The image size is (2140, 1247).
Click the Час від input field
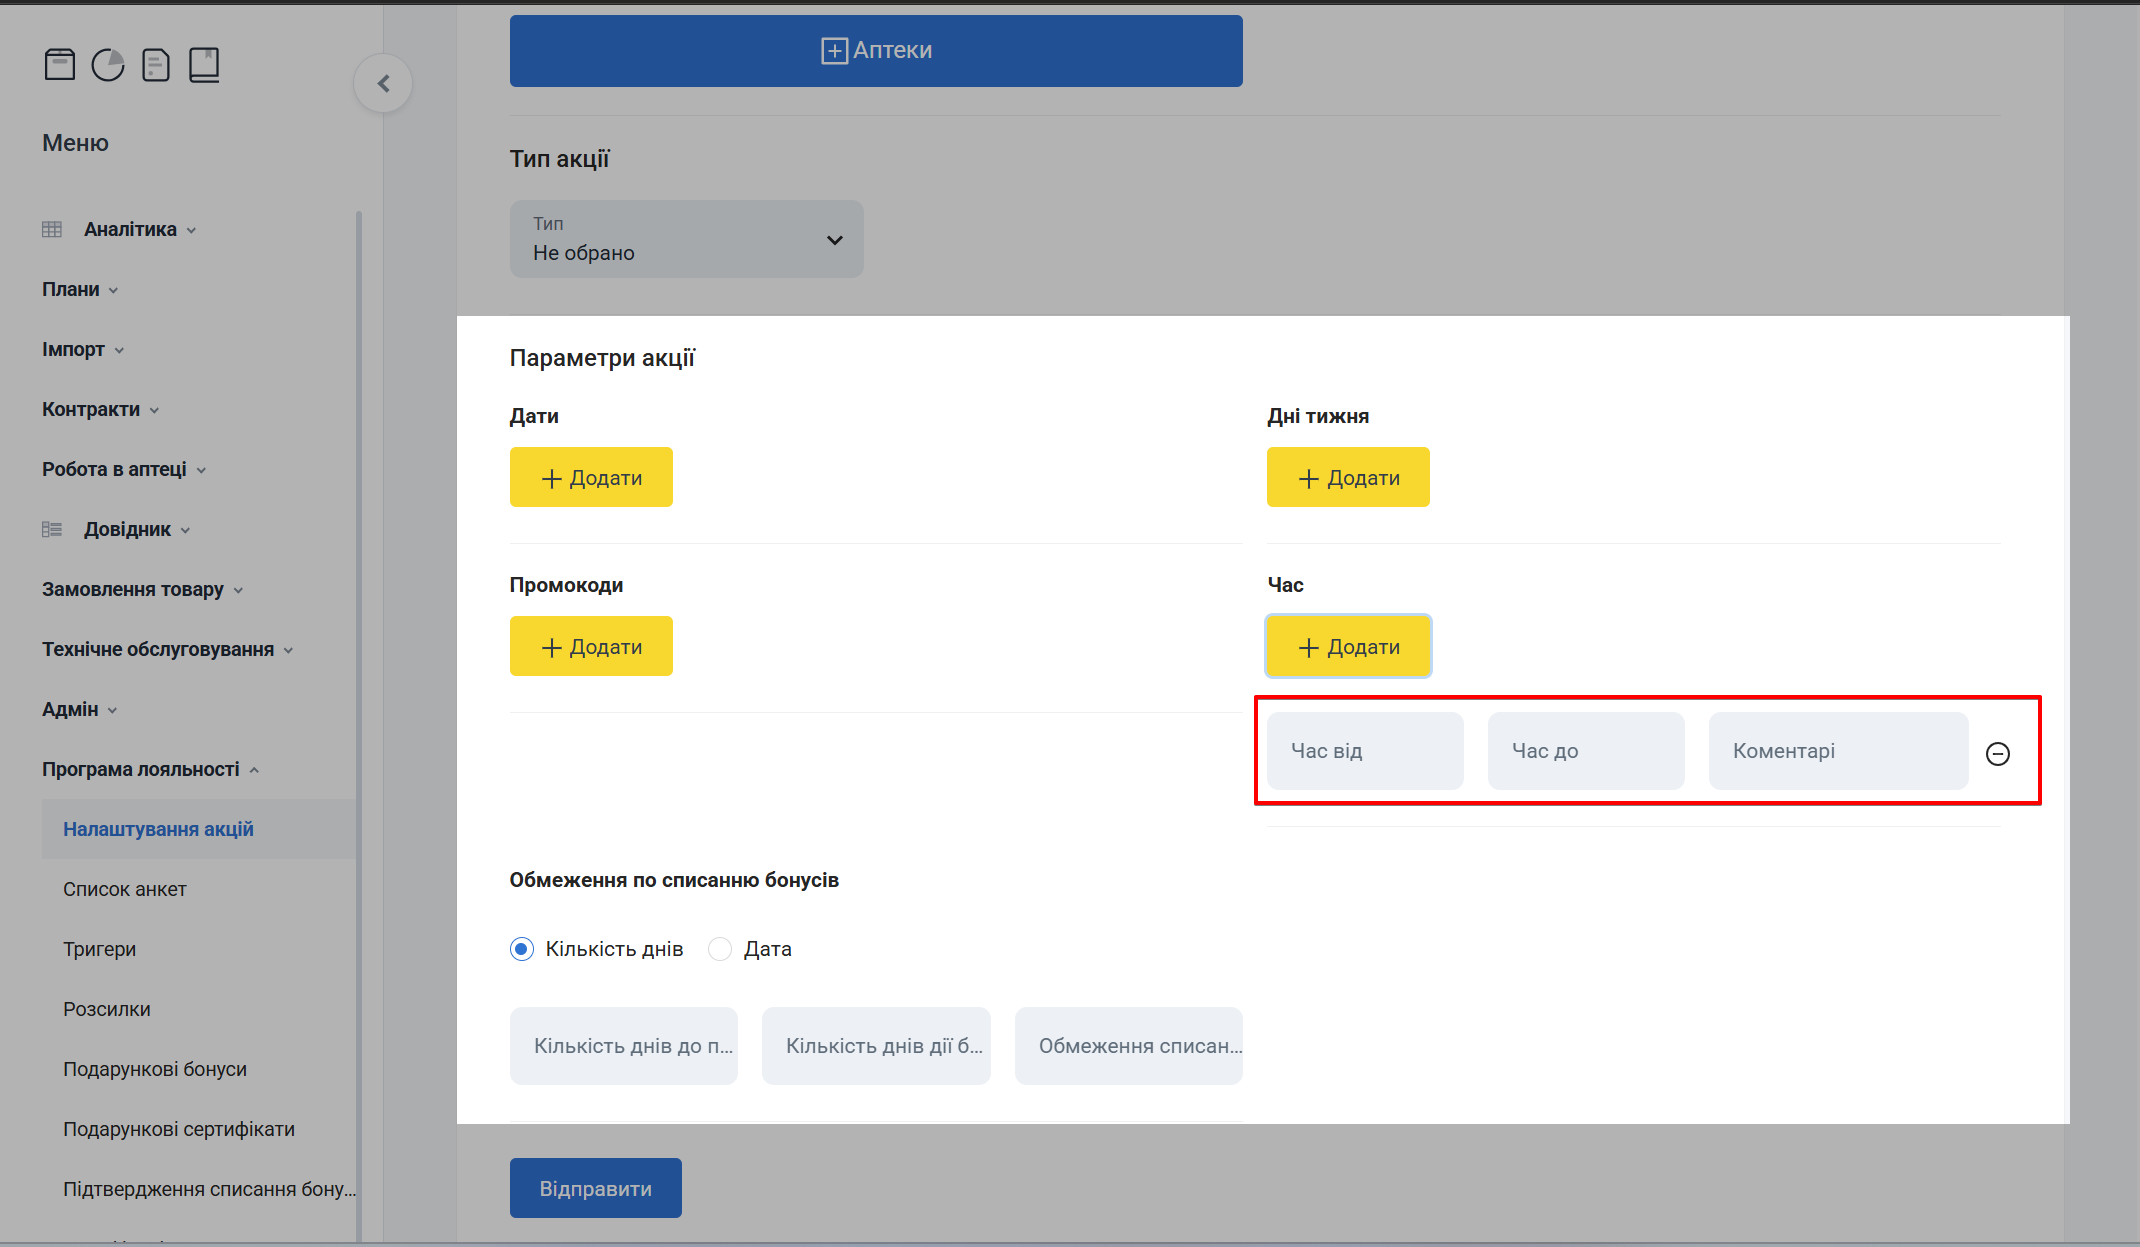1364,750
